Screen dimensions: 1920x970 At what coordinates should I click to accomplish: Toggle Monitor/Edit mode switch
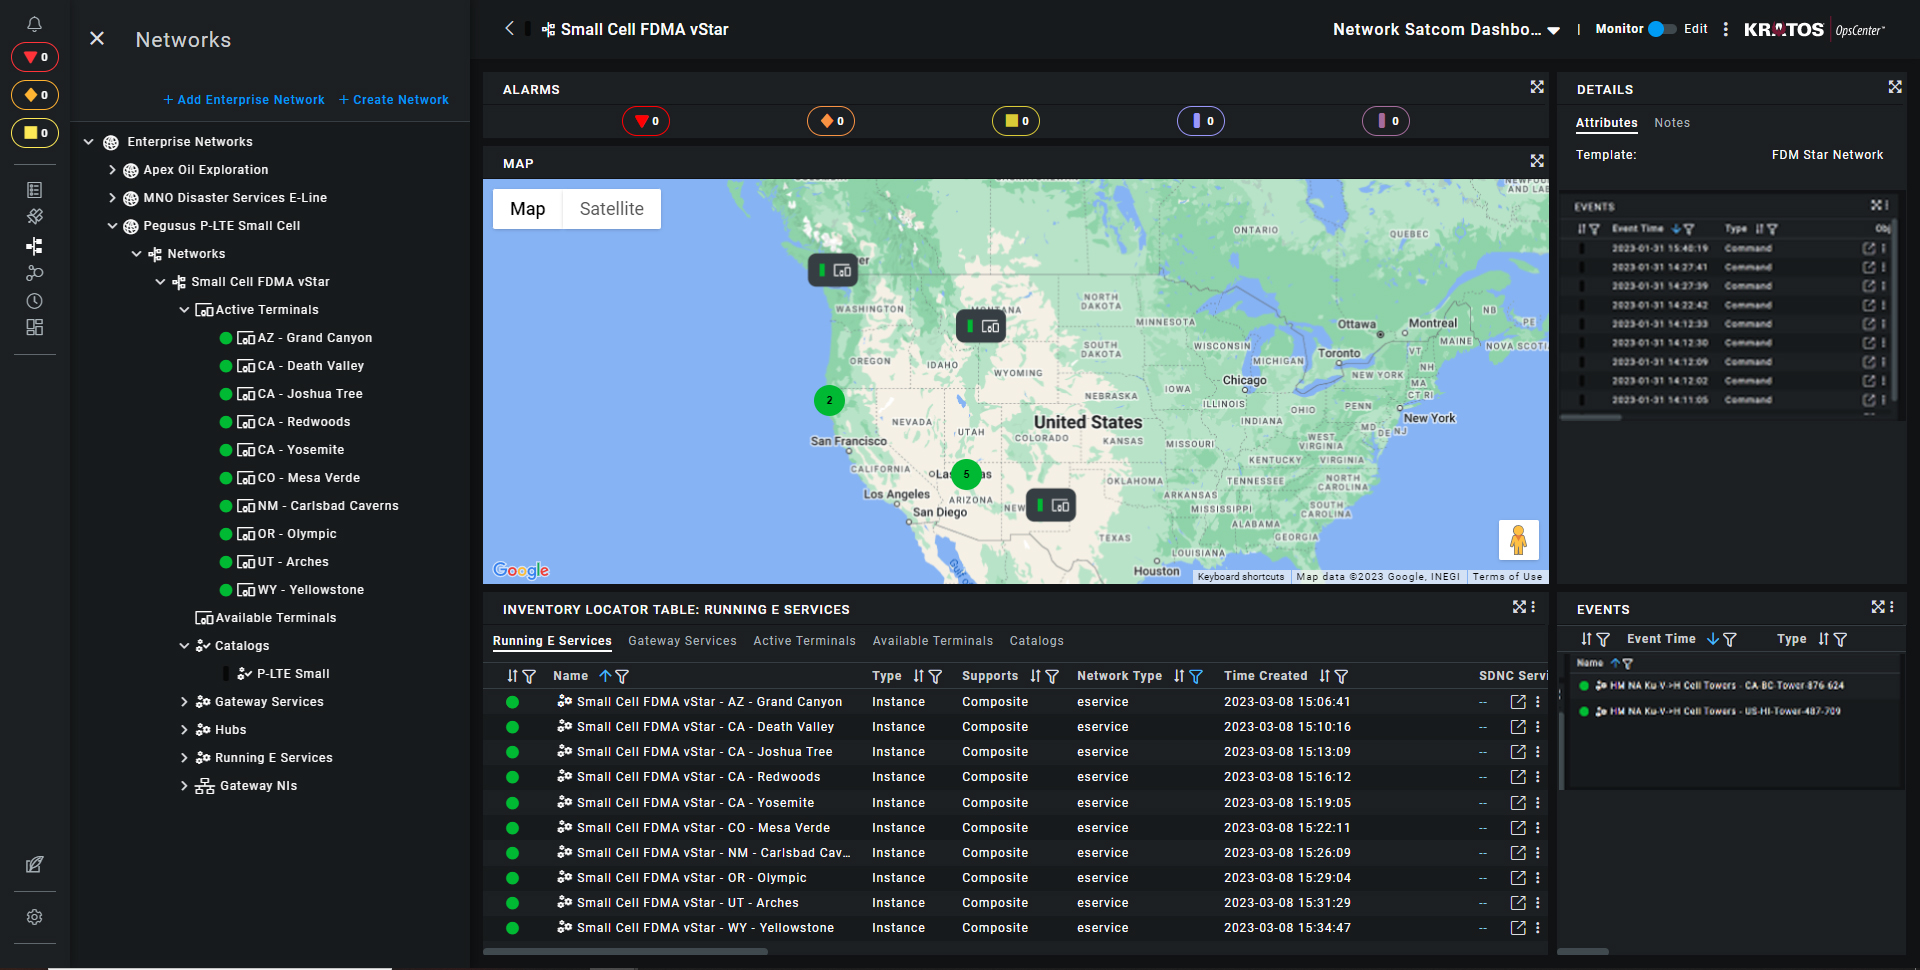pos(1662,29)
